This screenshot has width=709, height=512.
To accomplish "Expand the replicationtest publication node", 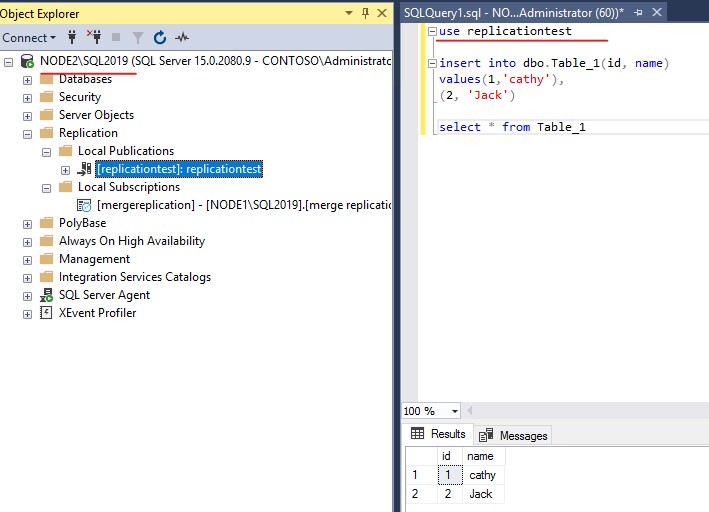I will tap(66, 171).
